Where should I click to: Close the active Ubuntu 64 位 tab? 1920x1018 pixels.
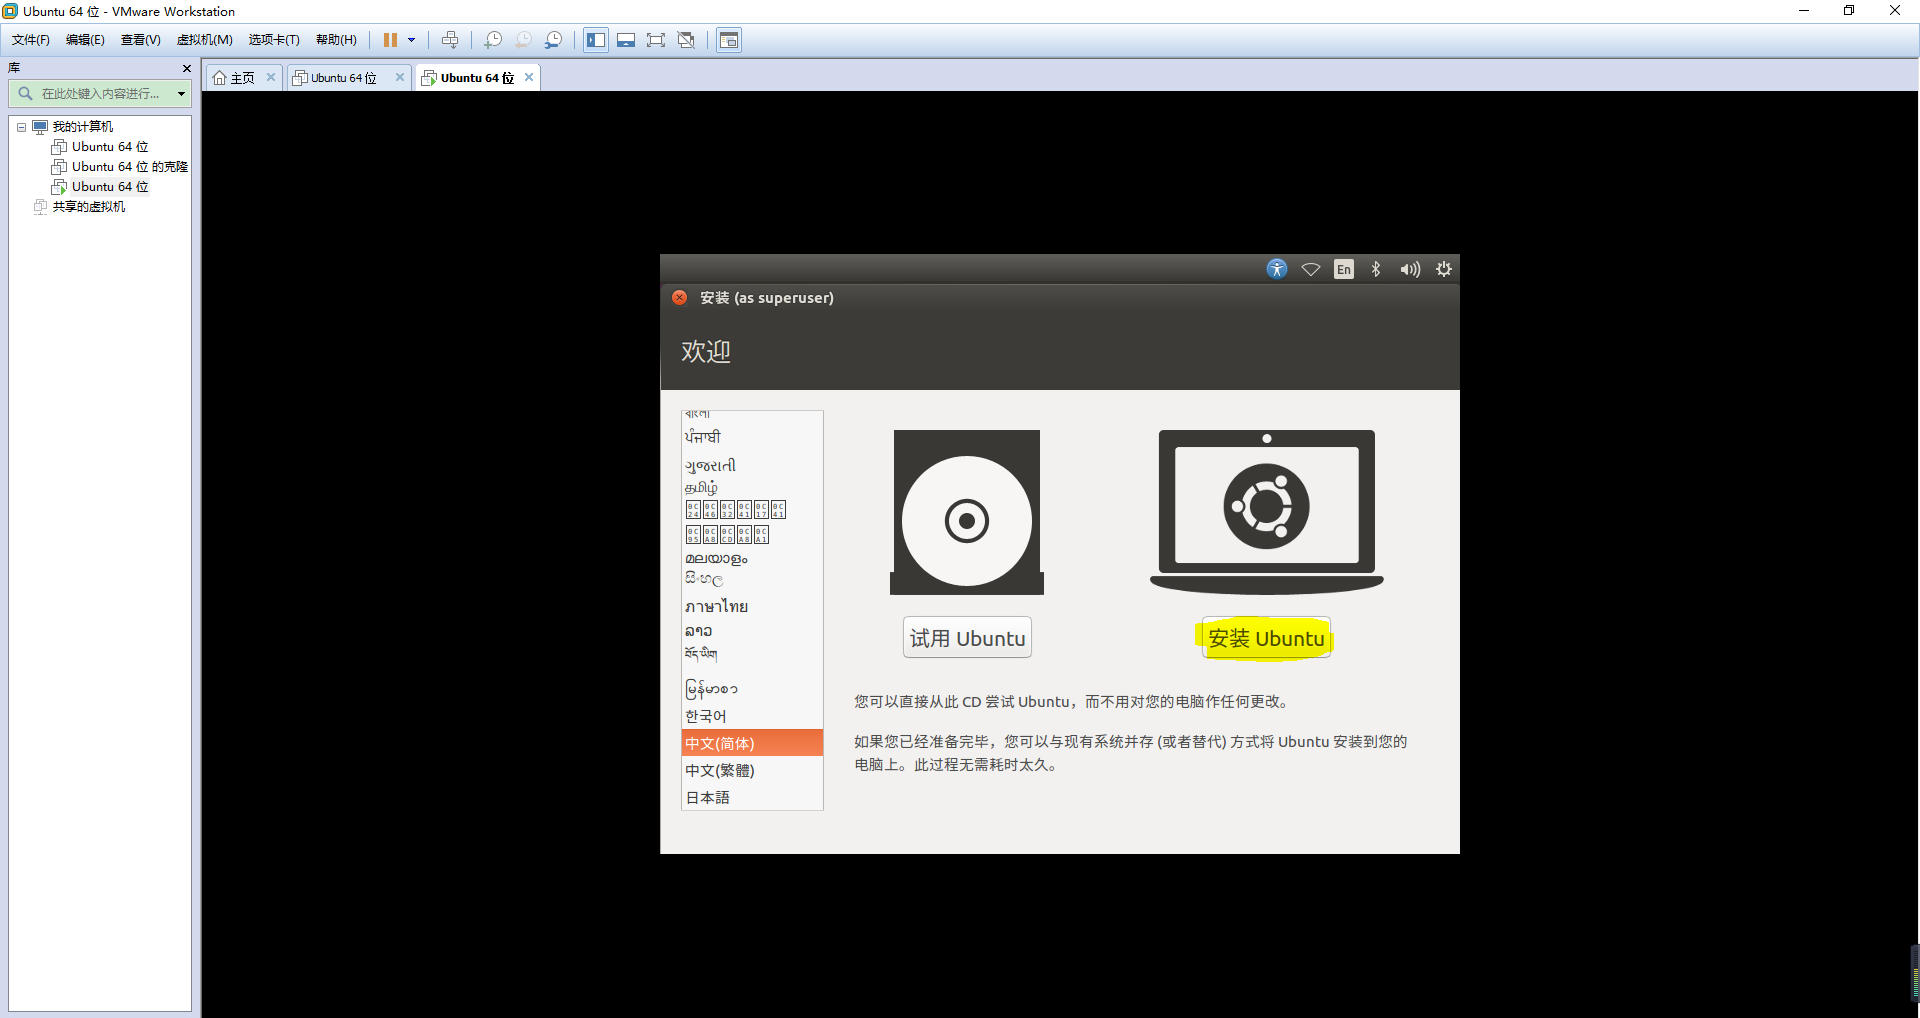529,77
